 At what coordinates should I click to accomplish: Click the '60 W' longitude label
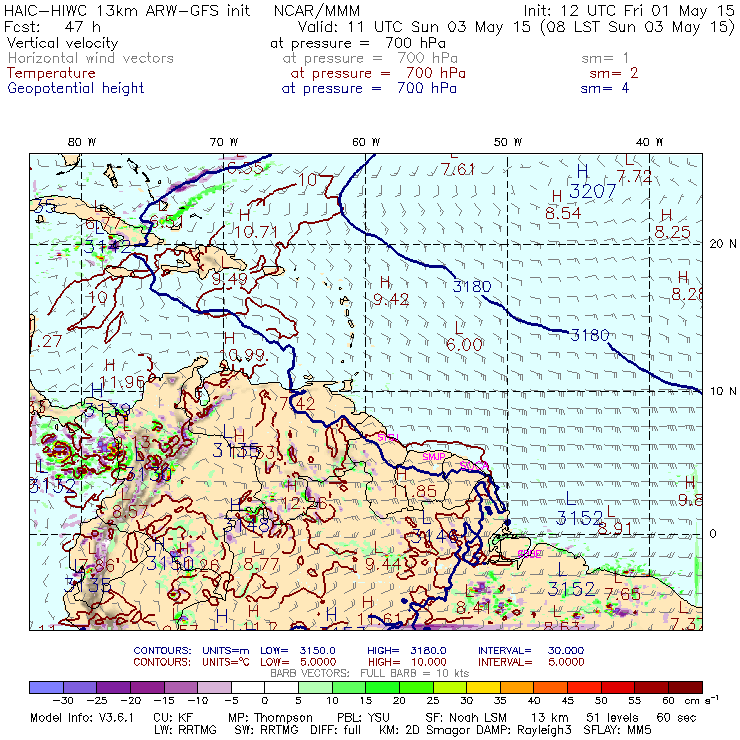tap(366, 142)
